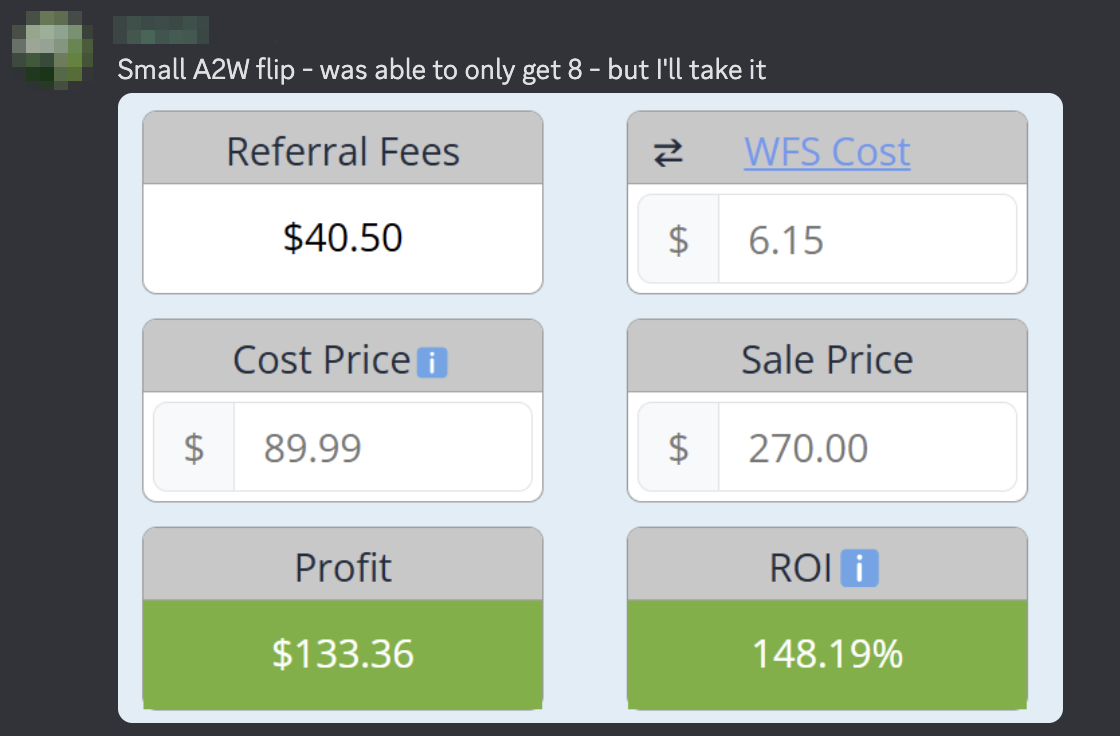The image size is (1120, 736).
Task: Click the Profit header label
Action: 343,568
